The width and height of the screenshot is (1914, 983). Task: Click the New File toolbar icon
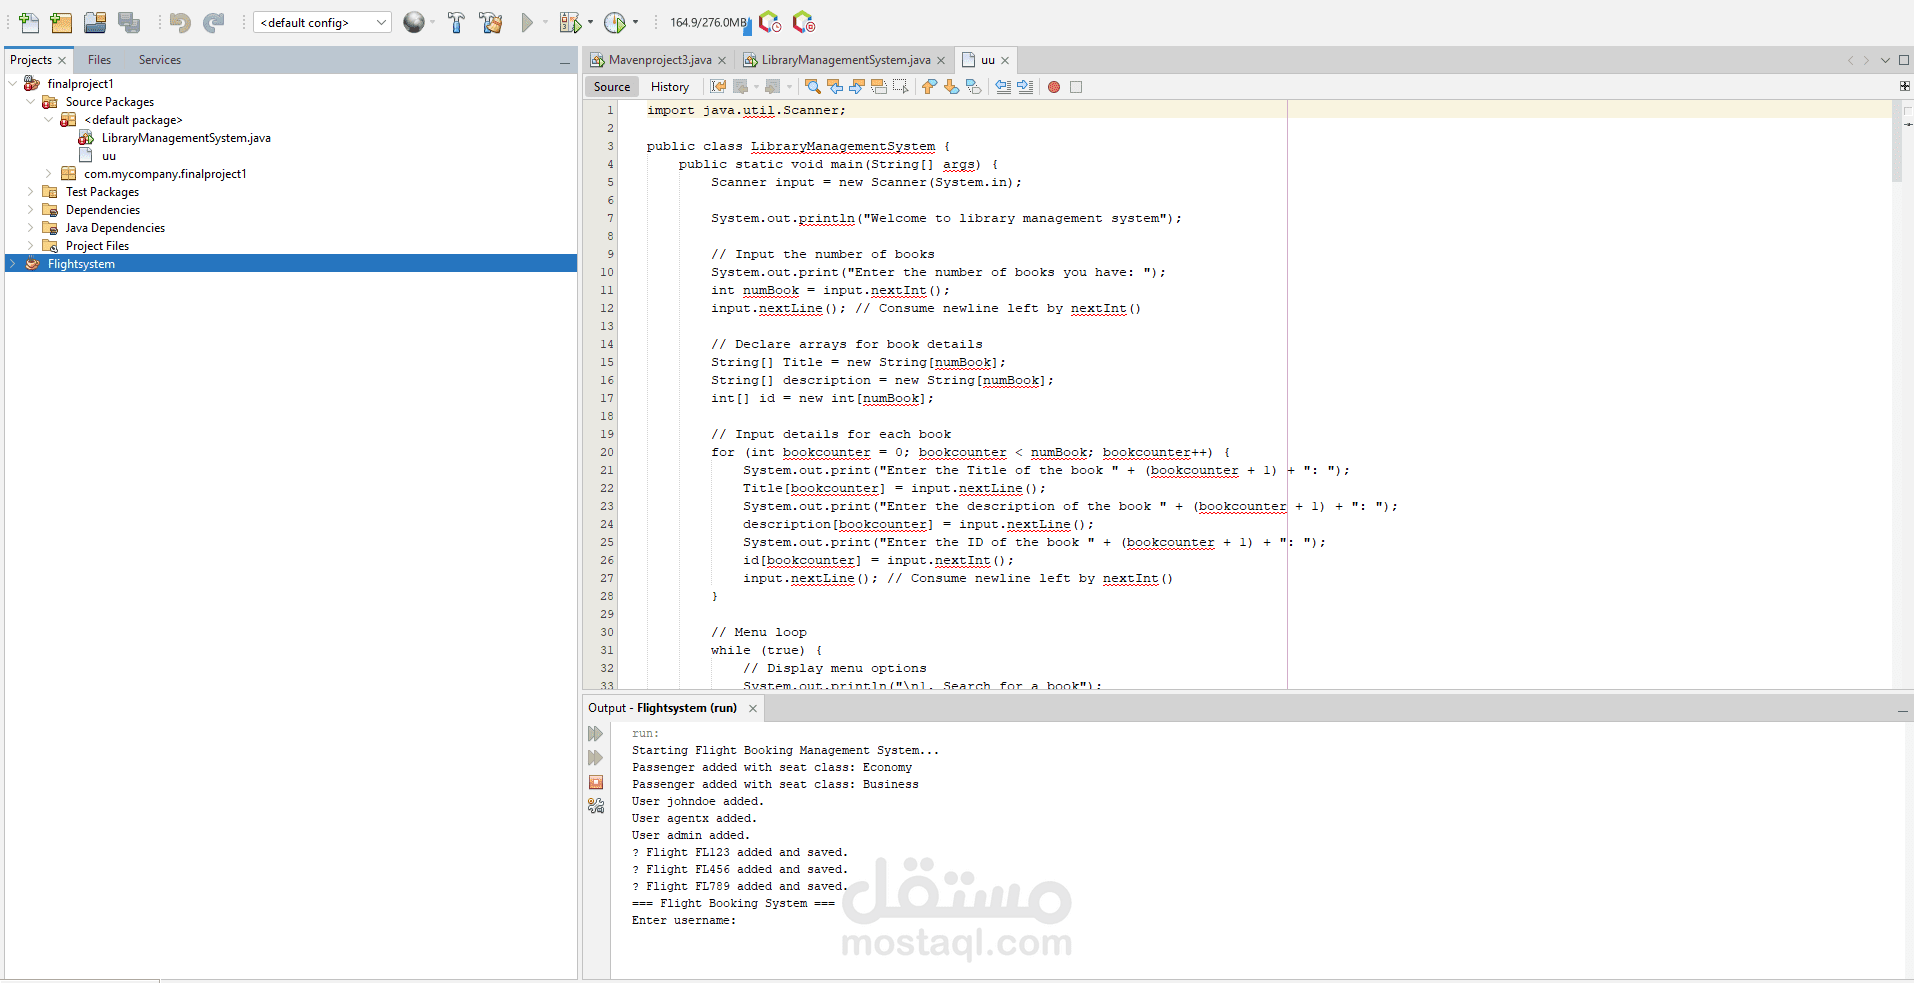pos(29,22)
